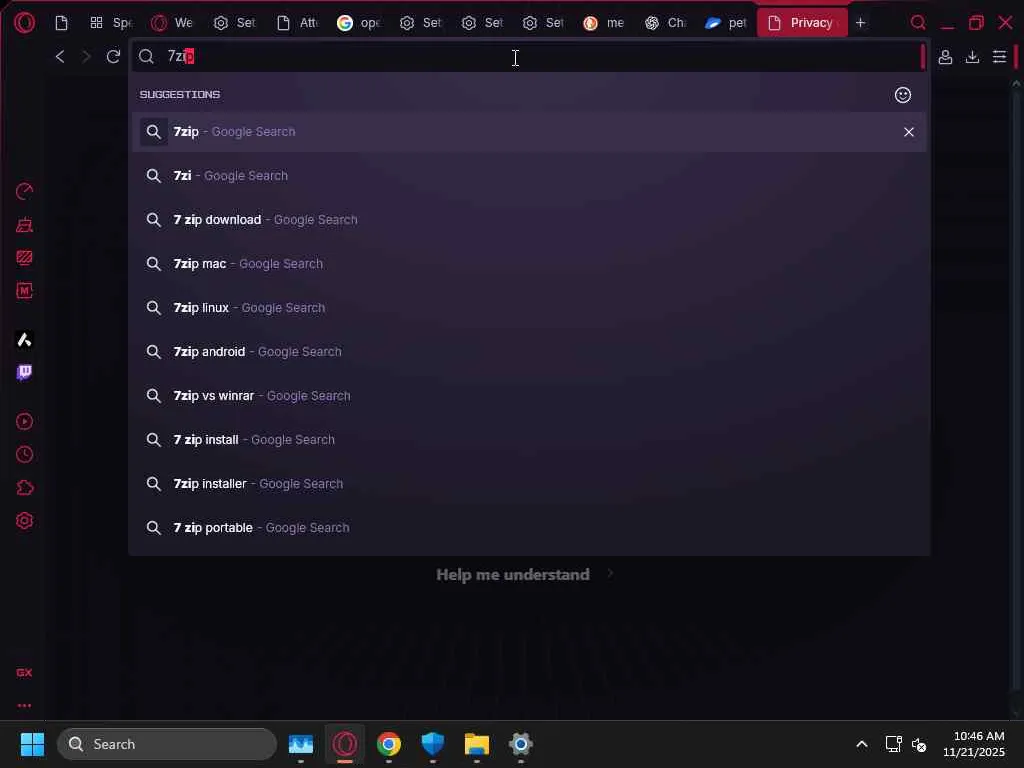
Task: Open Extensions cube icon in sidebar
Action: click(x=24, y=488)
